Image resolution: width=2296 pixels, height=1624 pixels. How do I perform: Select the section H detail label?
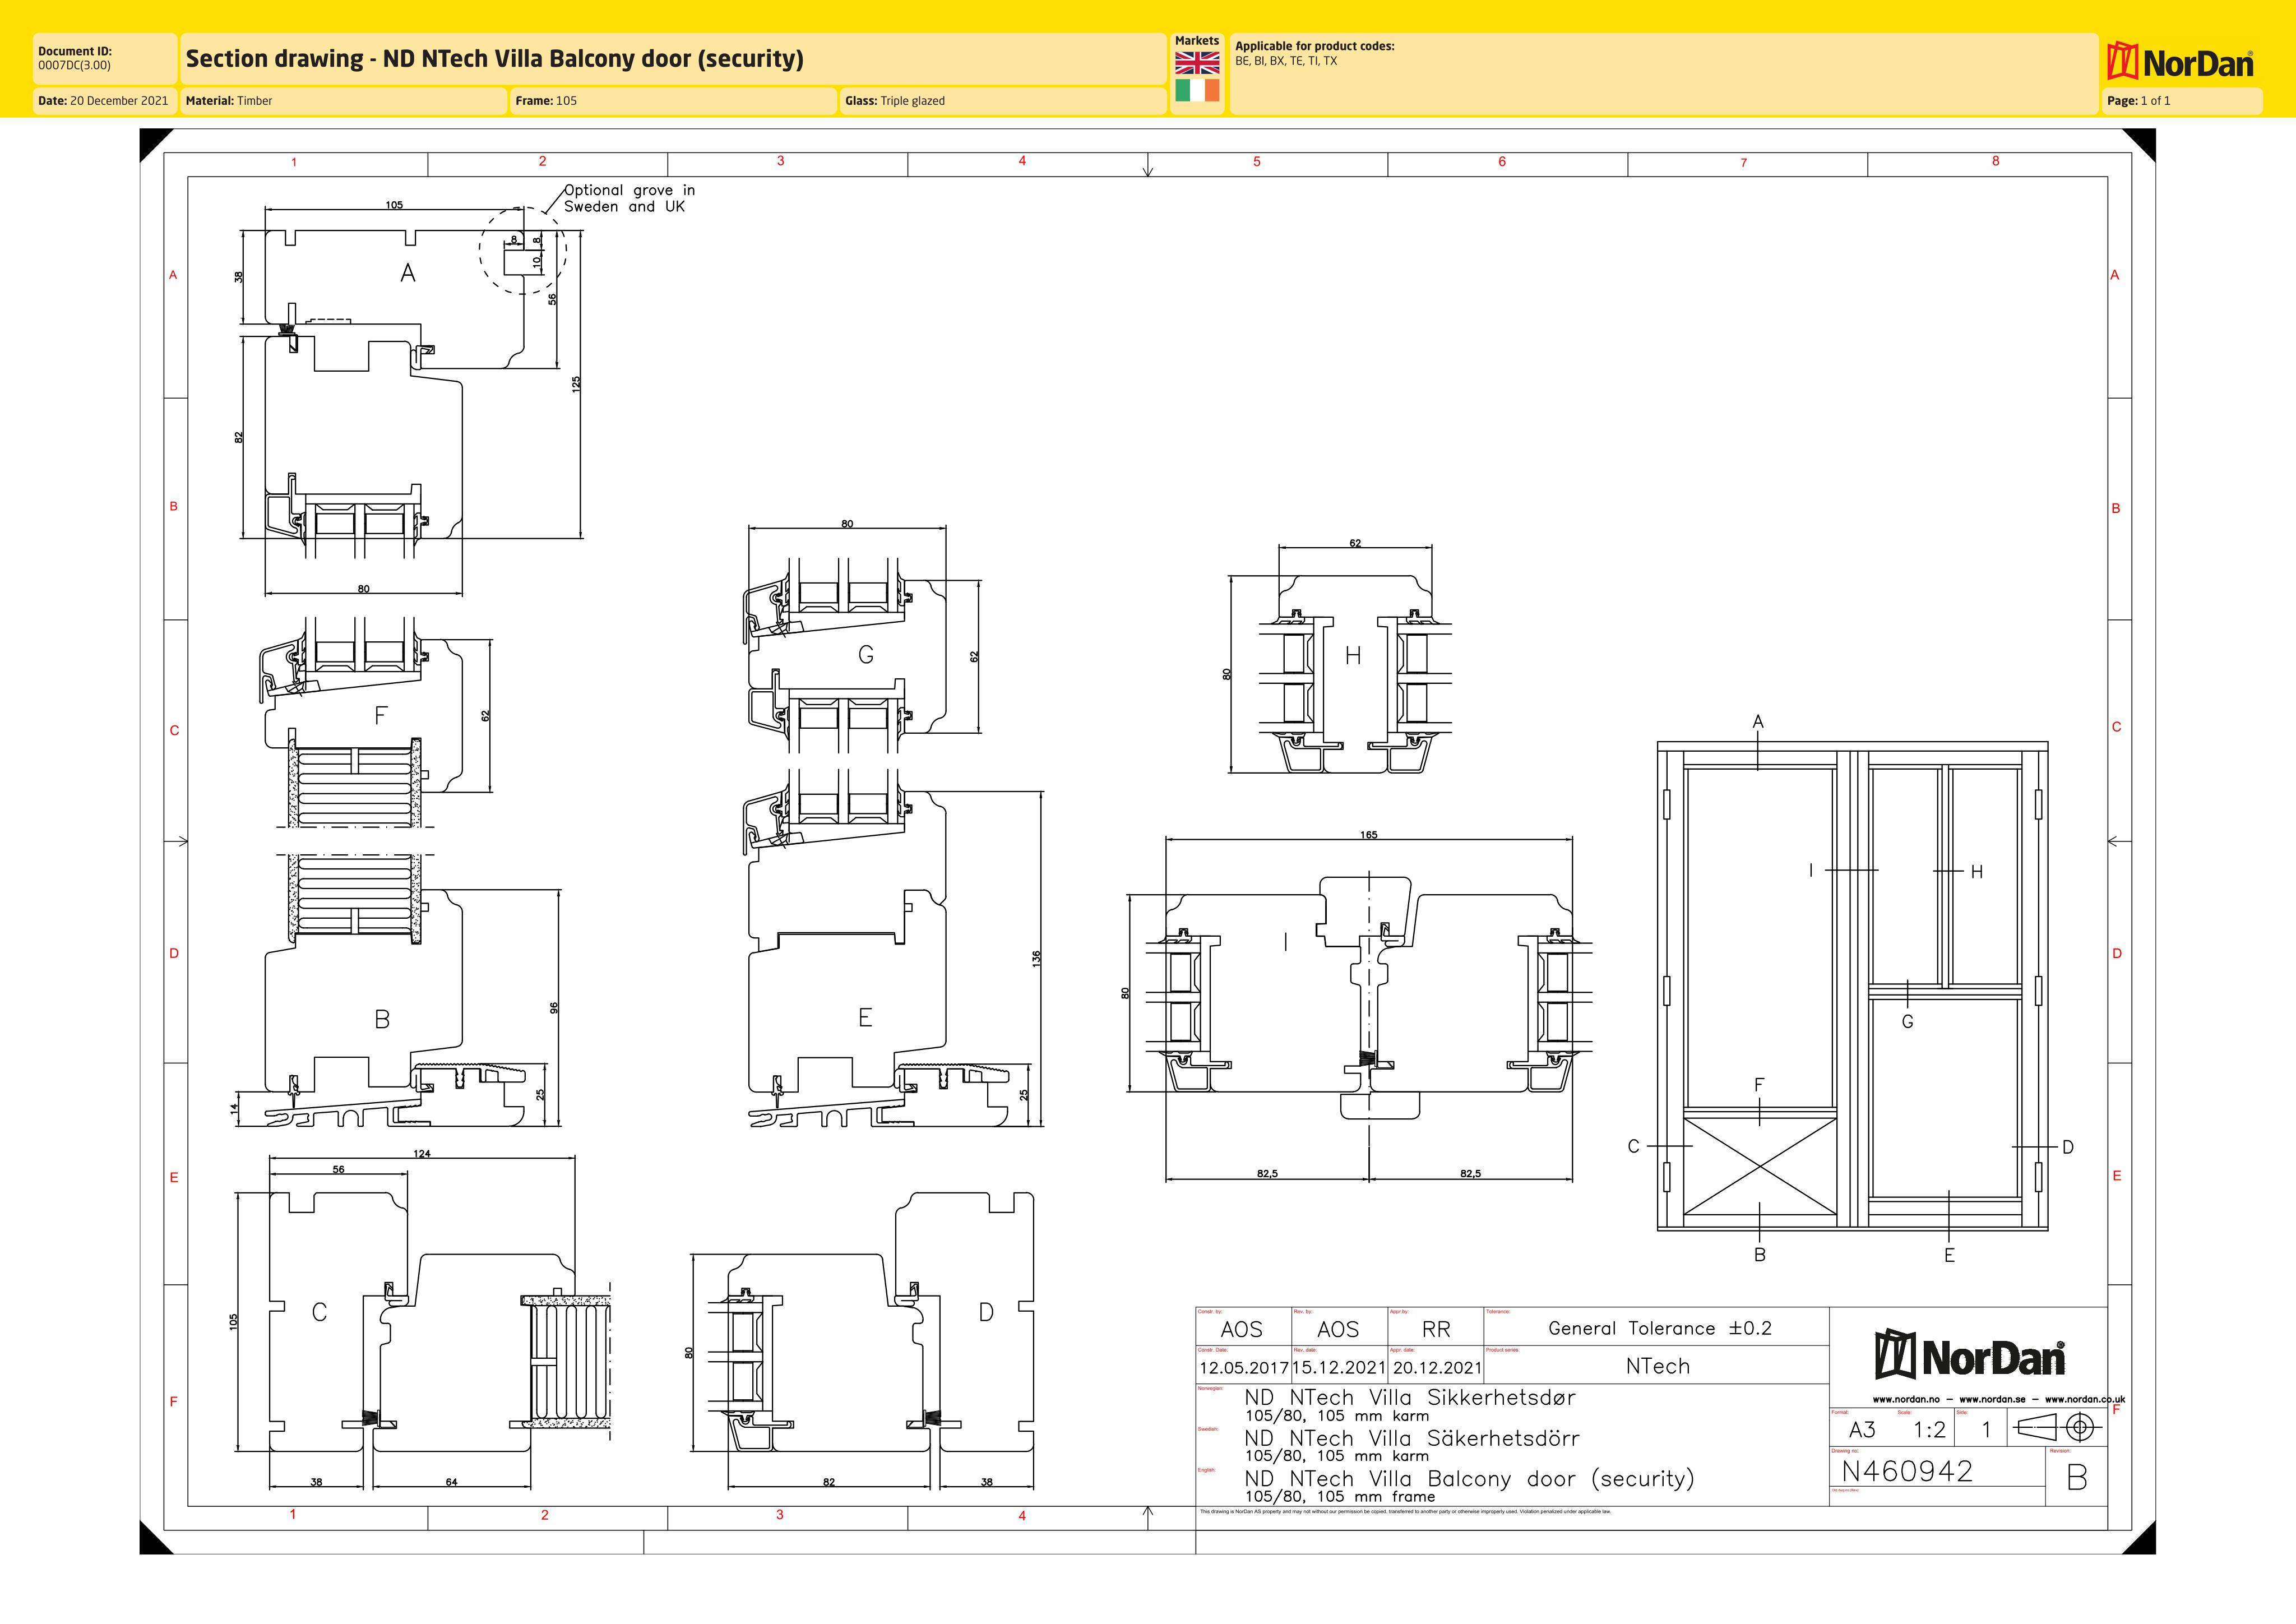pos(1353,656)
